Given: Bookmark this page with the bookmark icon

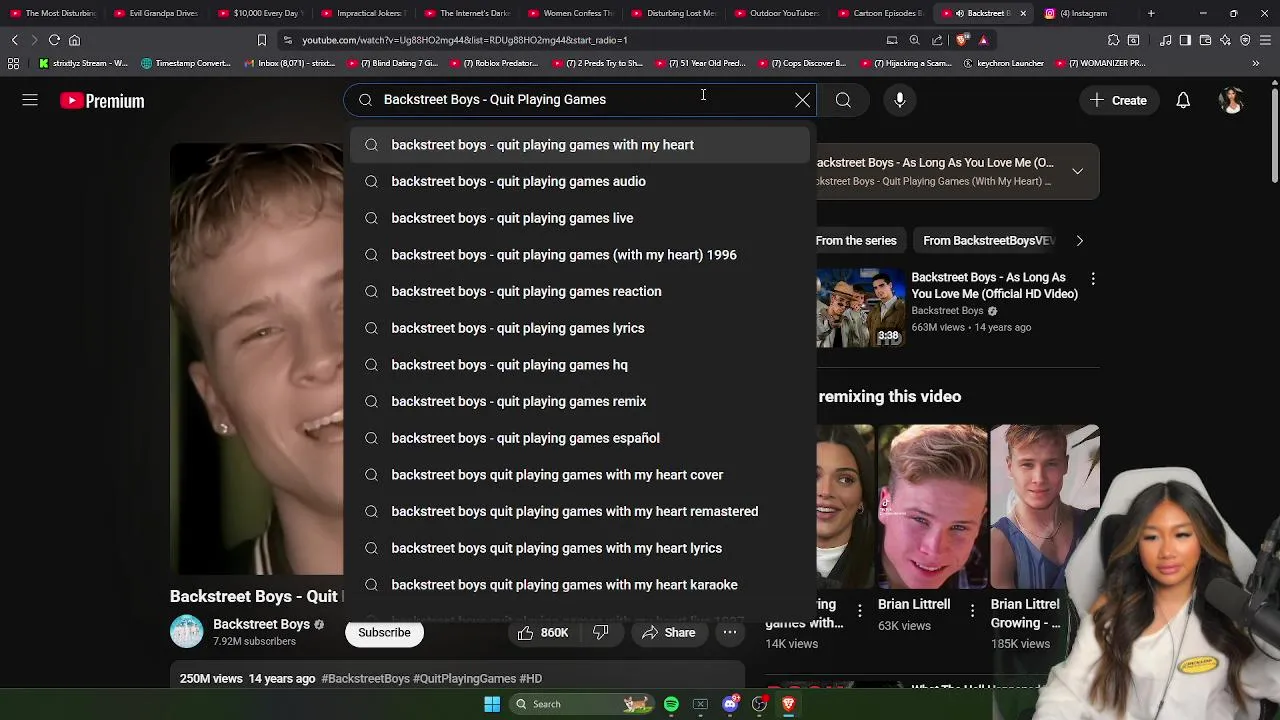Looking at the screenshot, I should pyautogui.click(x=262, y=40).
